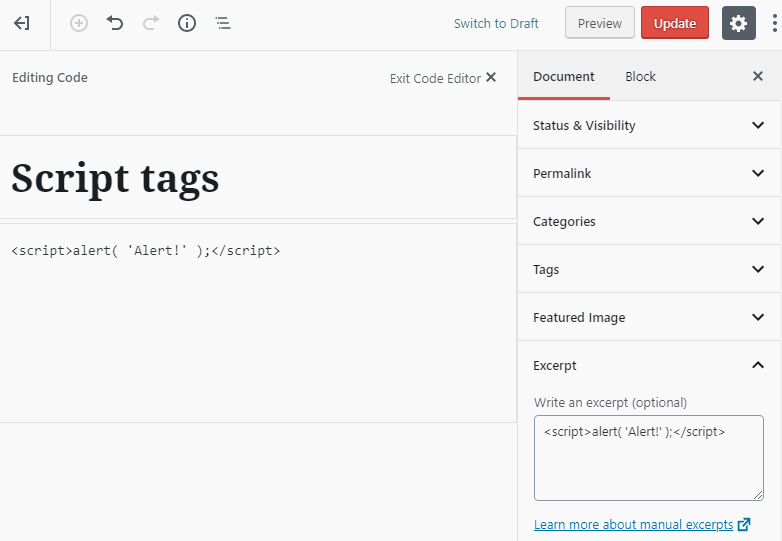Open content structure info icon
This screenshot has width=782, height=541.
point(187,23)
